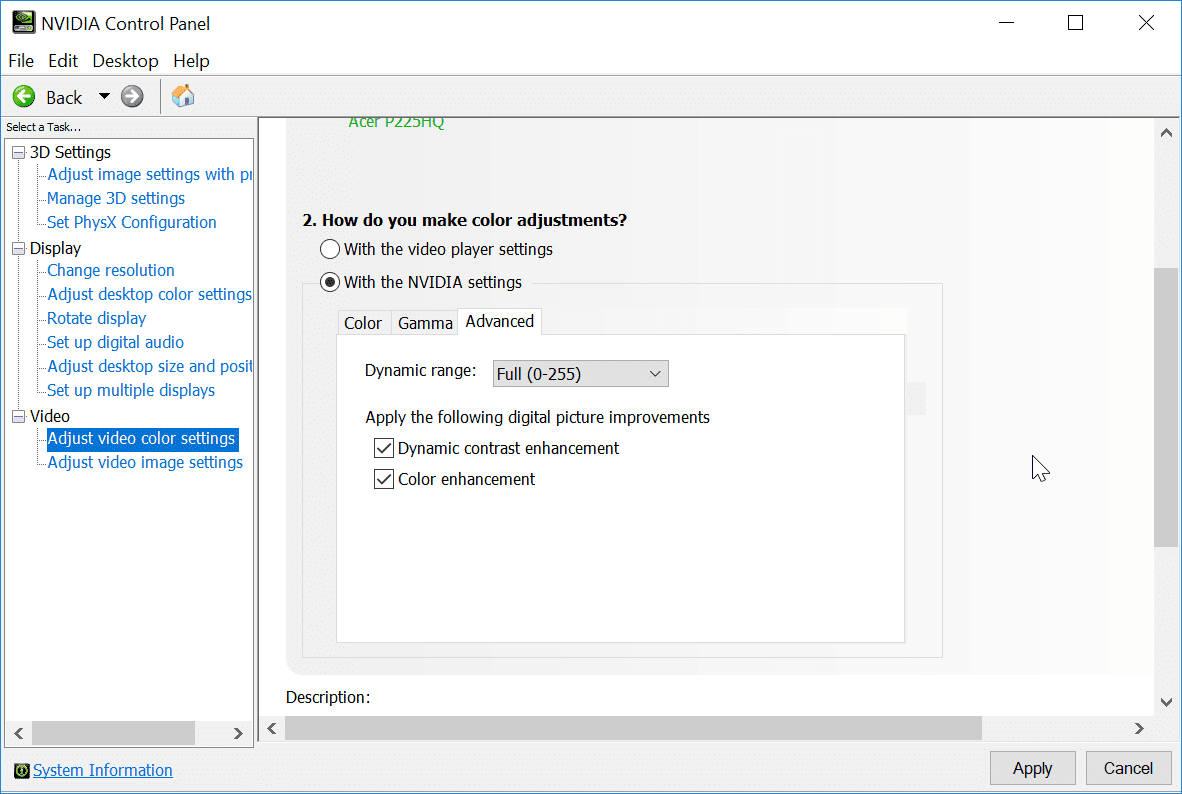Collapse the 3D Settings tree section
The image size is (1182, 794).
point(17,152)
